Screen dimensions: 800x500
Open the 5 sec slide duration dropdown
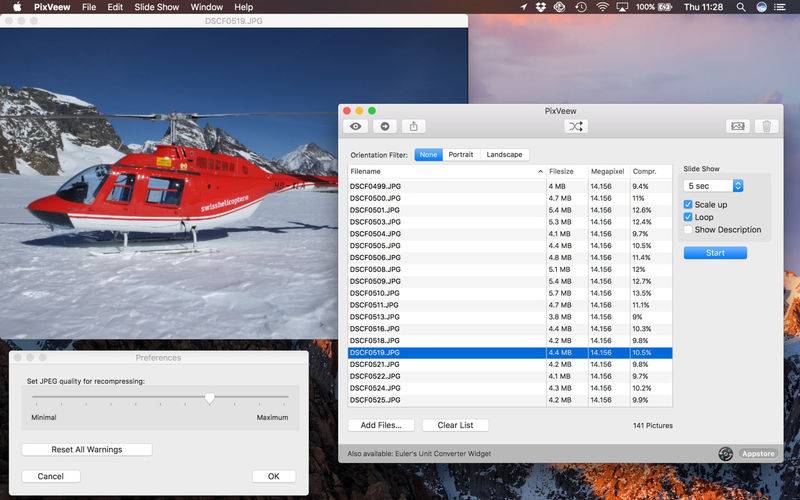[713, 186]
